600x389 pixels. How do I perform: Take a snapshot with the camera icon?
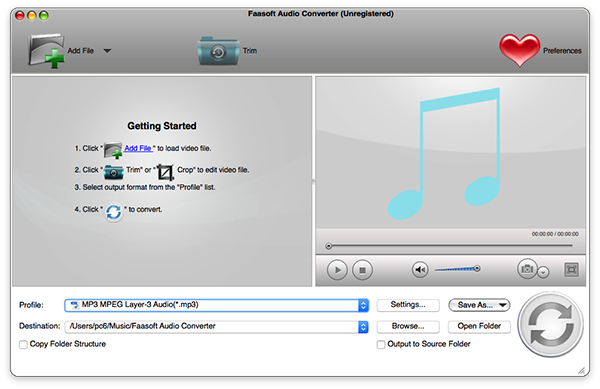pyautogui.click(x=527, y=269)
